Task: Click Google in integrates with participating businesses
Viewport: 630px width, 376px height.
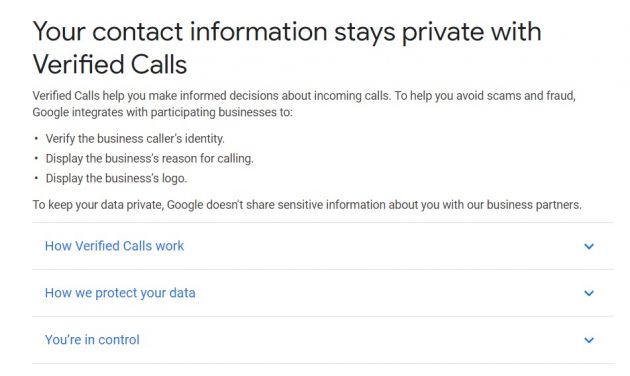Action: pyautogui.click(x=51, y=112)
